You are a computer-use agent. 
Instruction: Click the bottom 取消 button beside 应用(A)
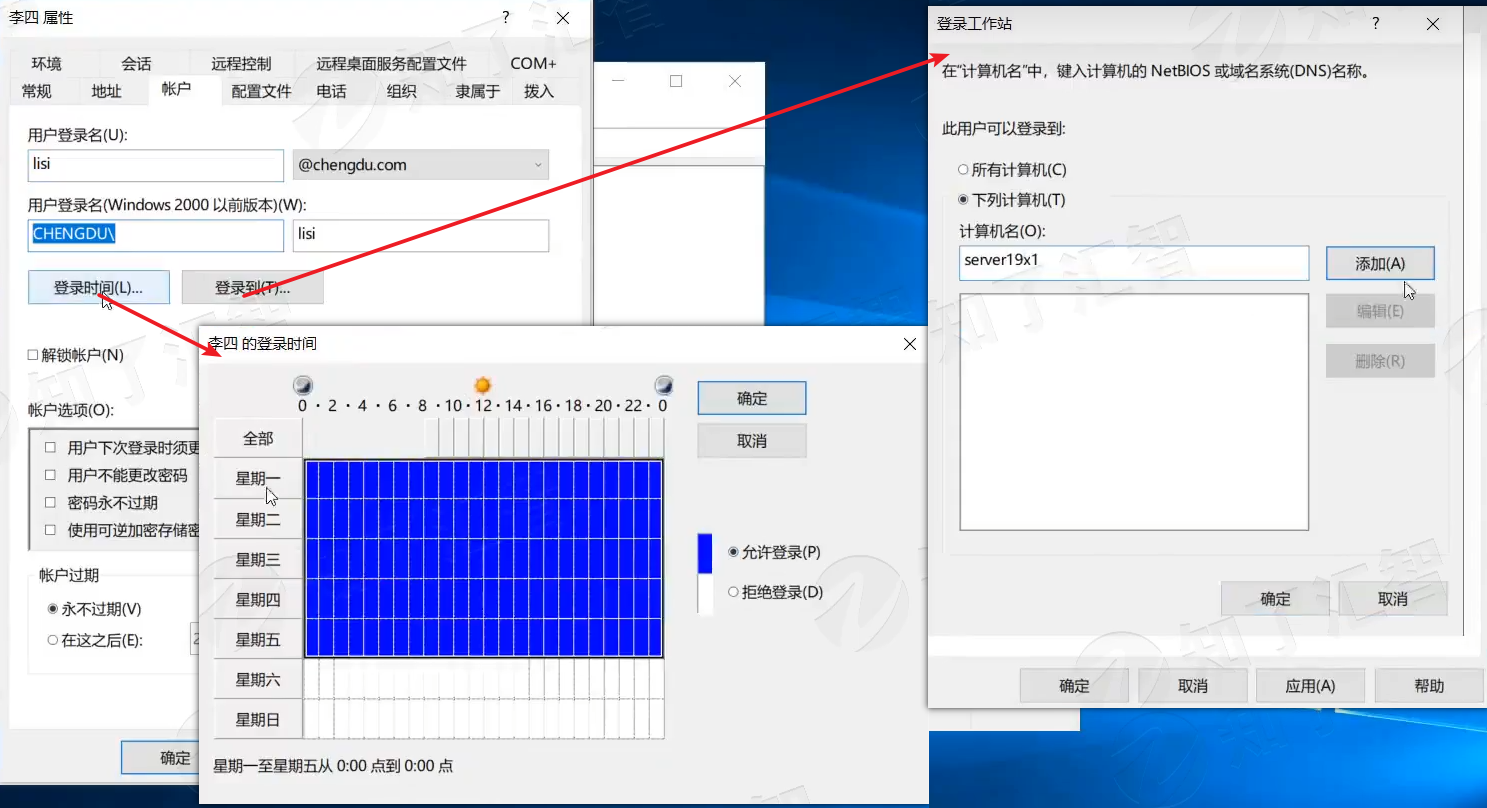pos(1193,686)
